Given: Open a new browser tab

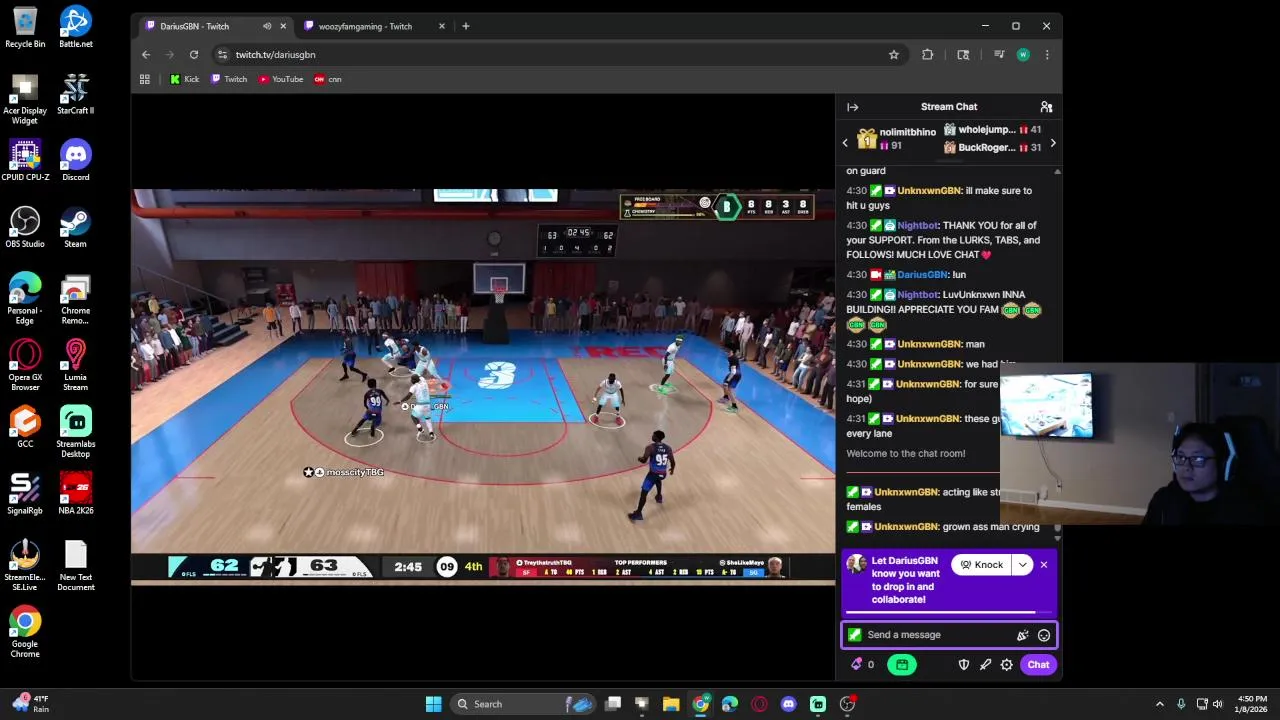Looking at the screenshot, I should [465, 26].
